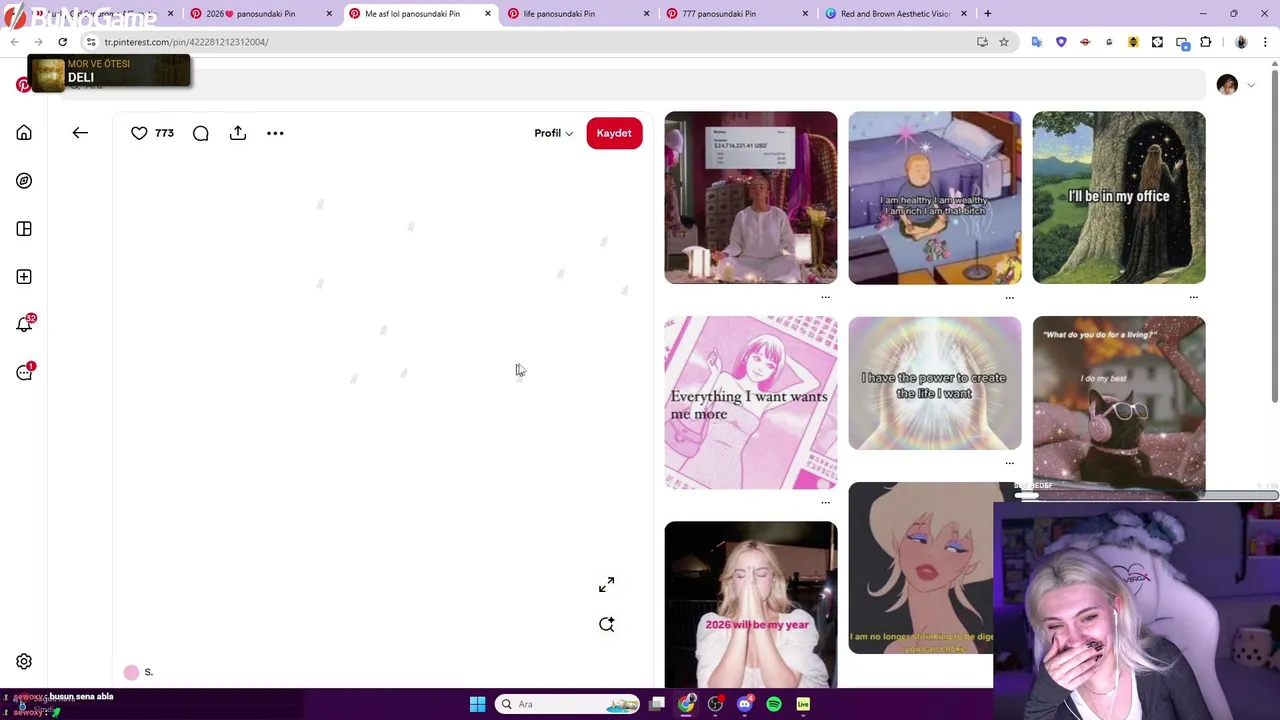This screenshot has width=1280, height=720.
Task: Open options under the rainbow light pin
Action: point(1009,463)
